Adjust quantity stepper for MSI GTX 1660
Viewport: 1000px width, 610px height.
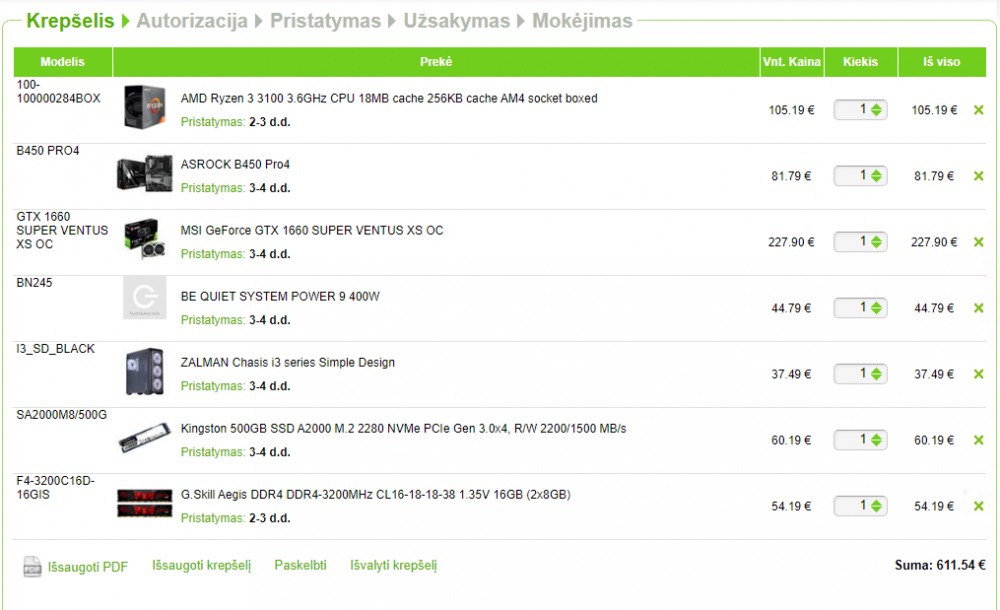[x=876, y=242]
